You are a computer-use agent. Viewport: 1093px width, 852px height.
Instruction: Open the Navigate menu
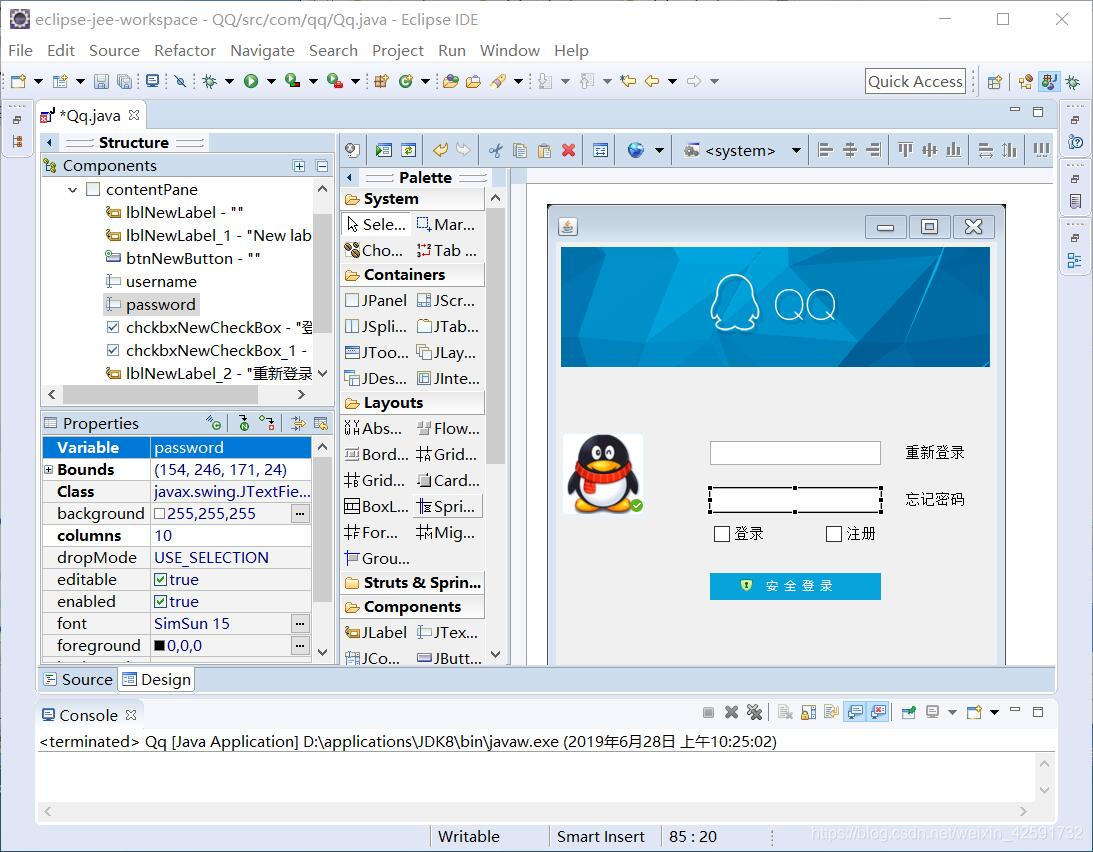262,51
